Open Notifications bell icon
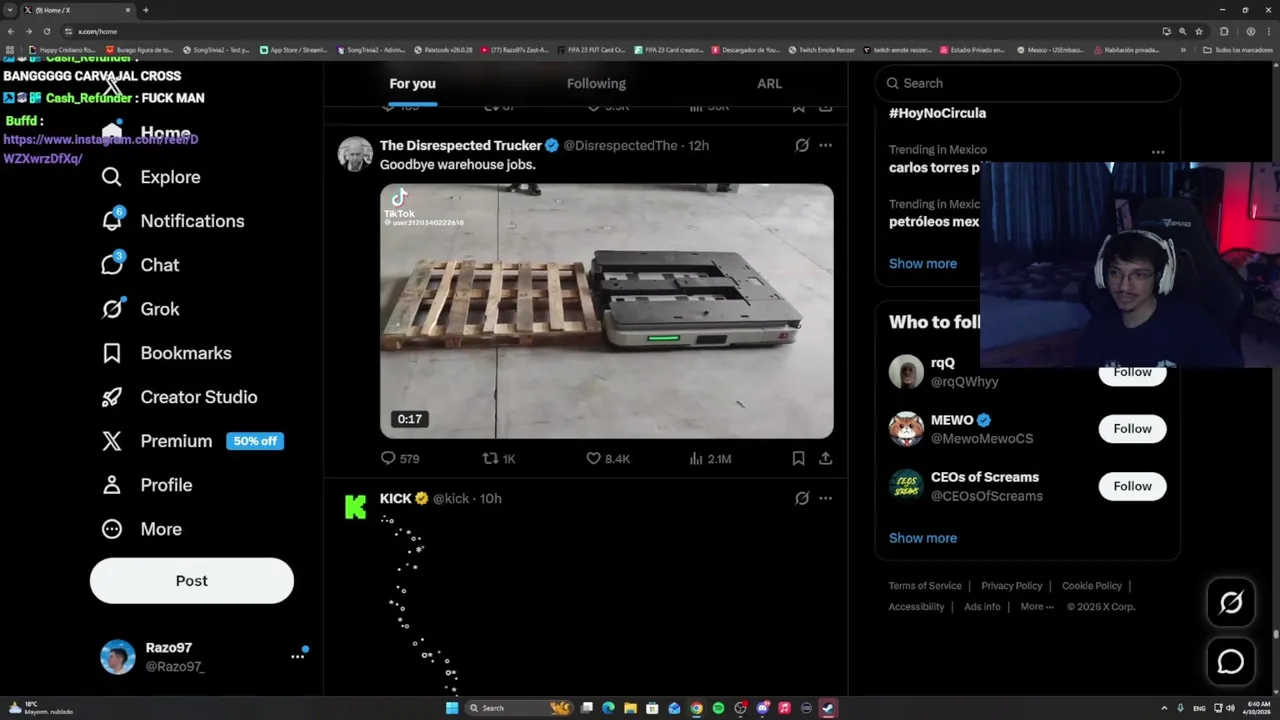1280x720 pixels. [x=112, y=220]
